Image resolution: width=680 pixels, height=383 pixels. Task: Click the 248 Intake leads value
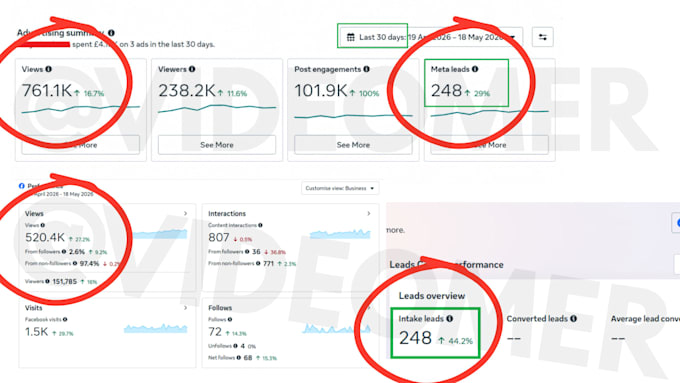415,338
